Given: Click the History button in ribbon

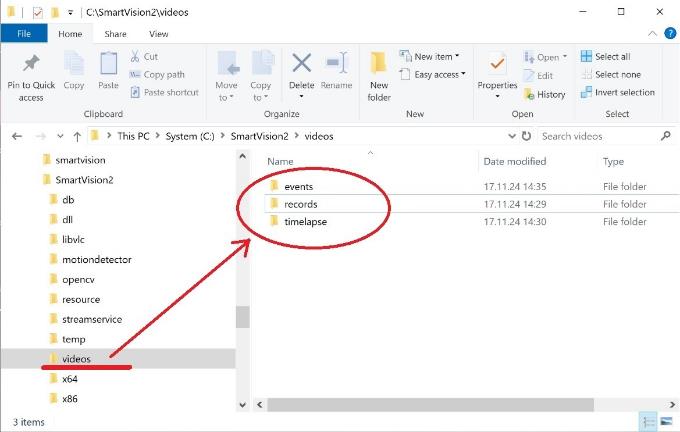Looking at the screenshot, I should pos(543,94).
